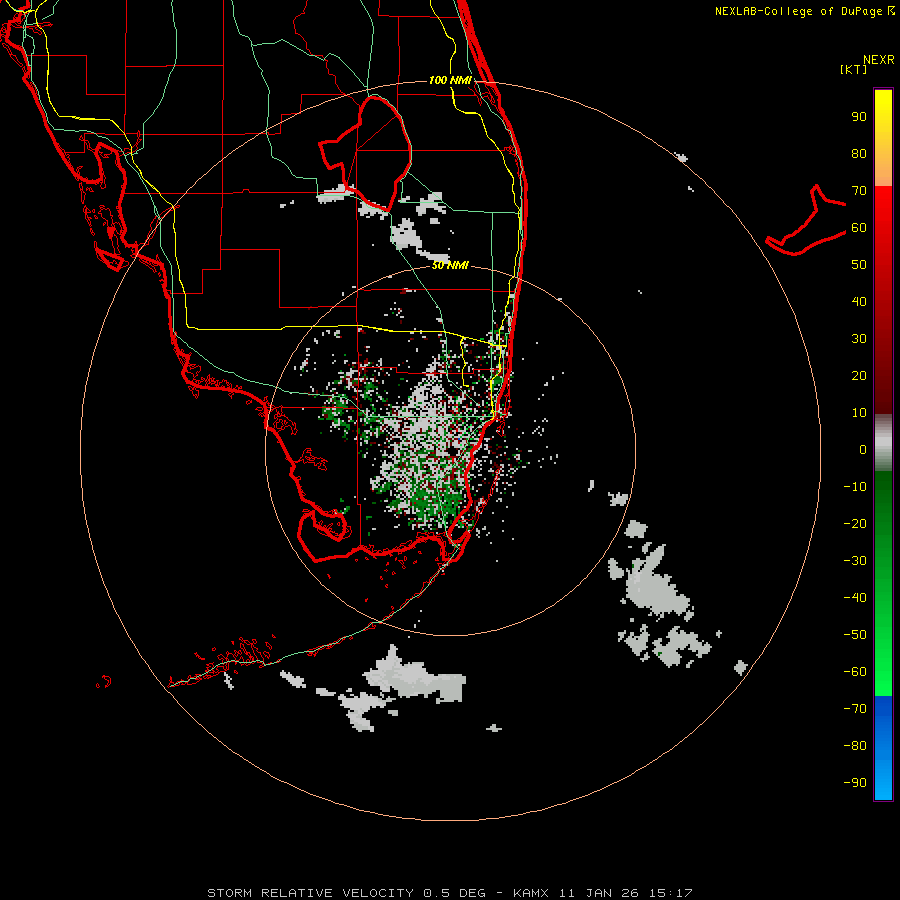
Task: Select the 30 value on velocity scale
Action: [x=859, y=339]
